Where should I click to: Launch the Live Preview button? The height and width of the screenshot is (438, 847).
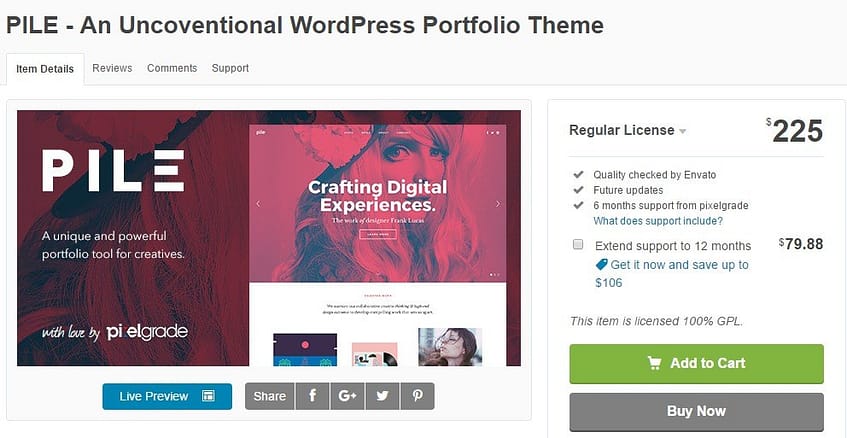tap(166, 396)
